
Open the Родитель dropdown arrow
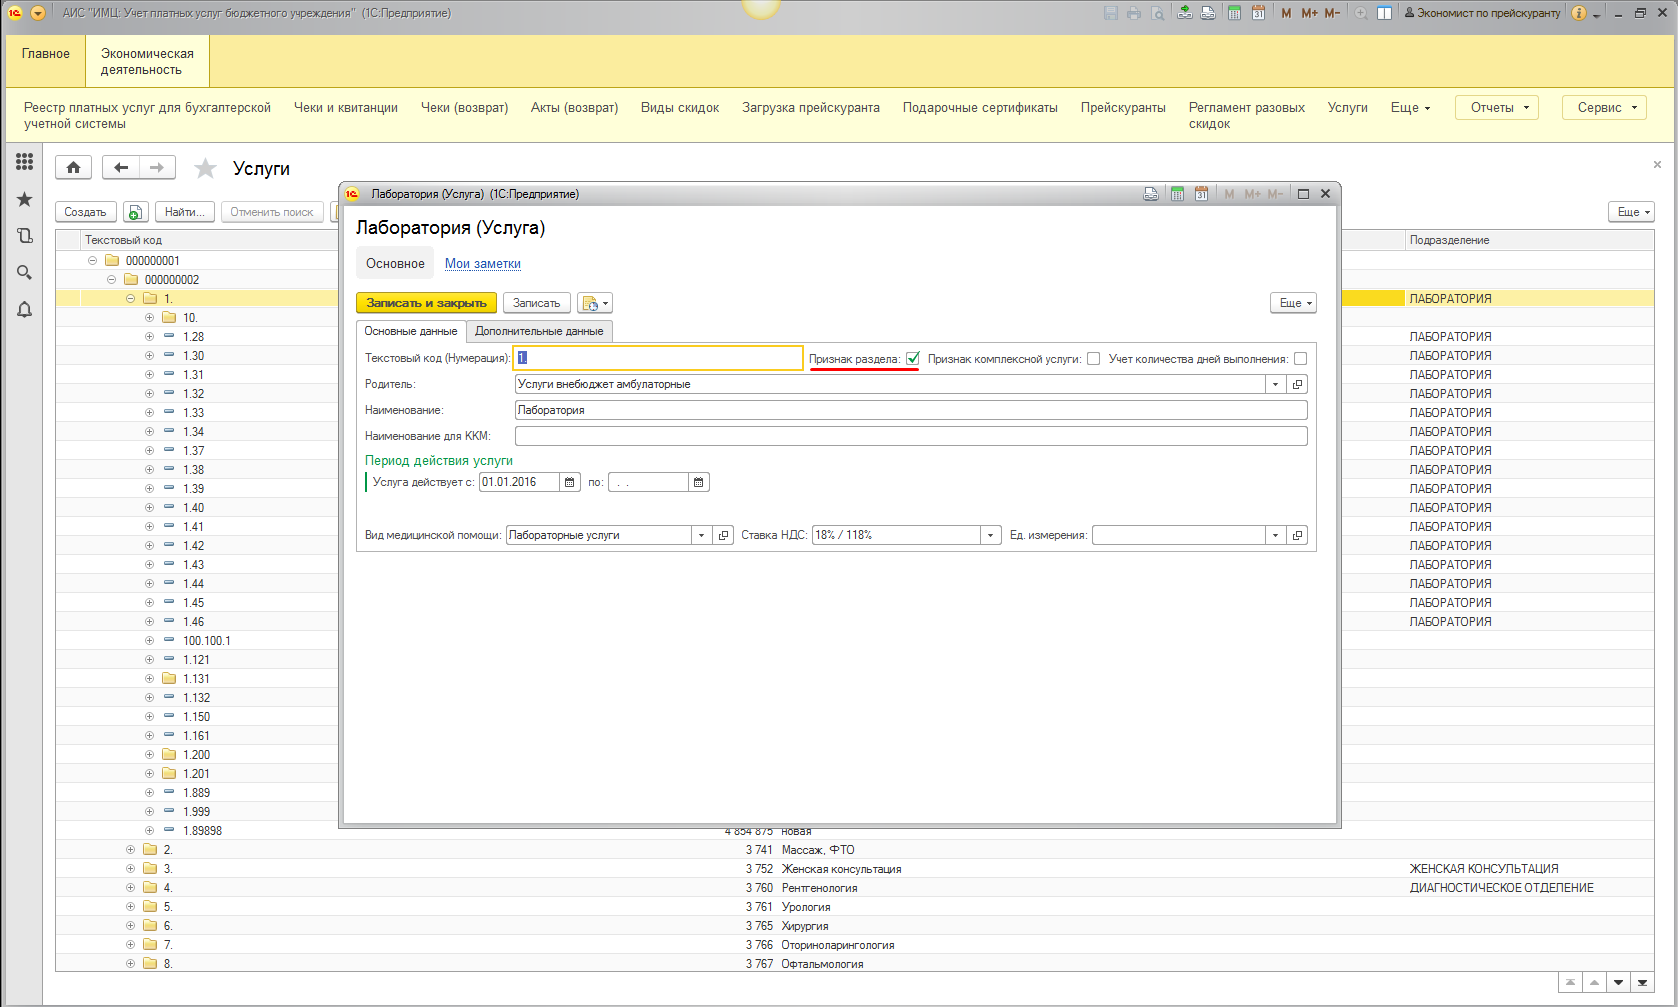[1275, 384]
